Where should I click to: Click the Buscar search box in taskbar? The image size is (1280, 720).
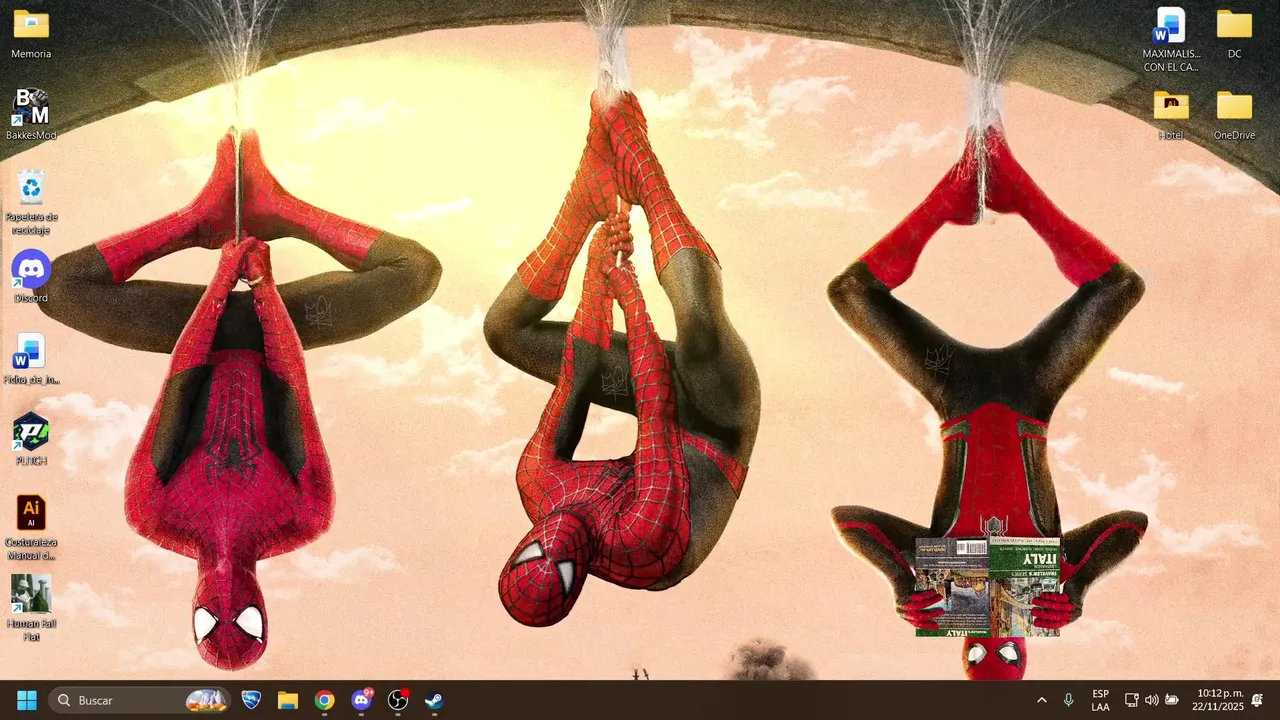tap(140, 700)
